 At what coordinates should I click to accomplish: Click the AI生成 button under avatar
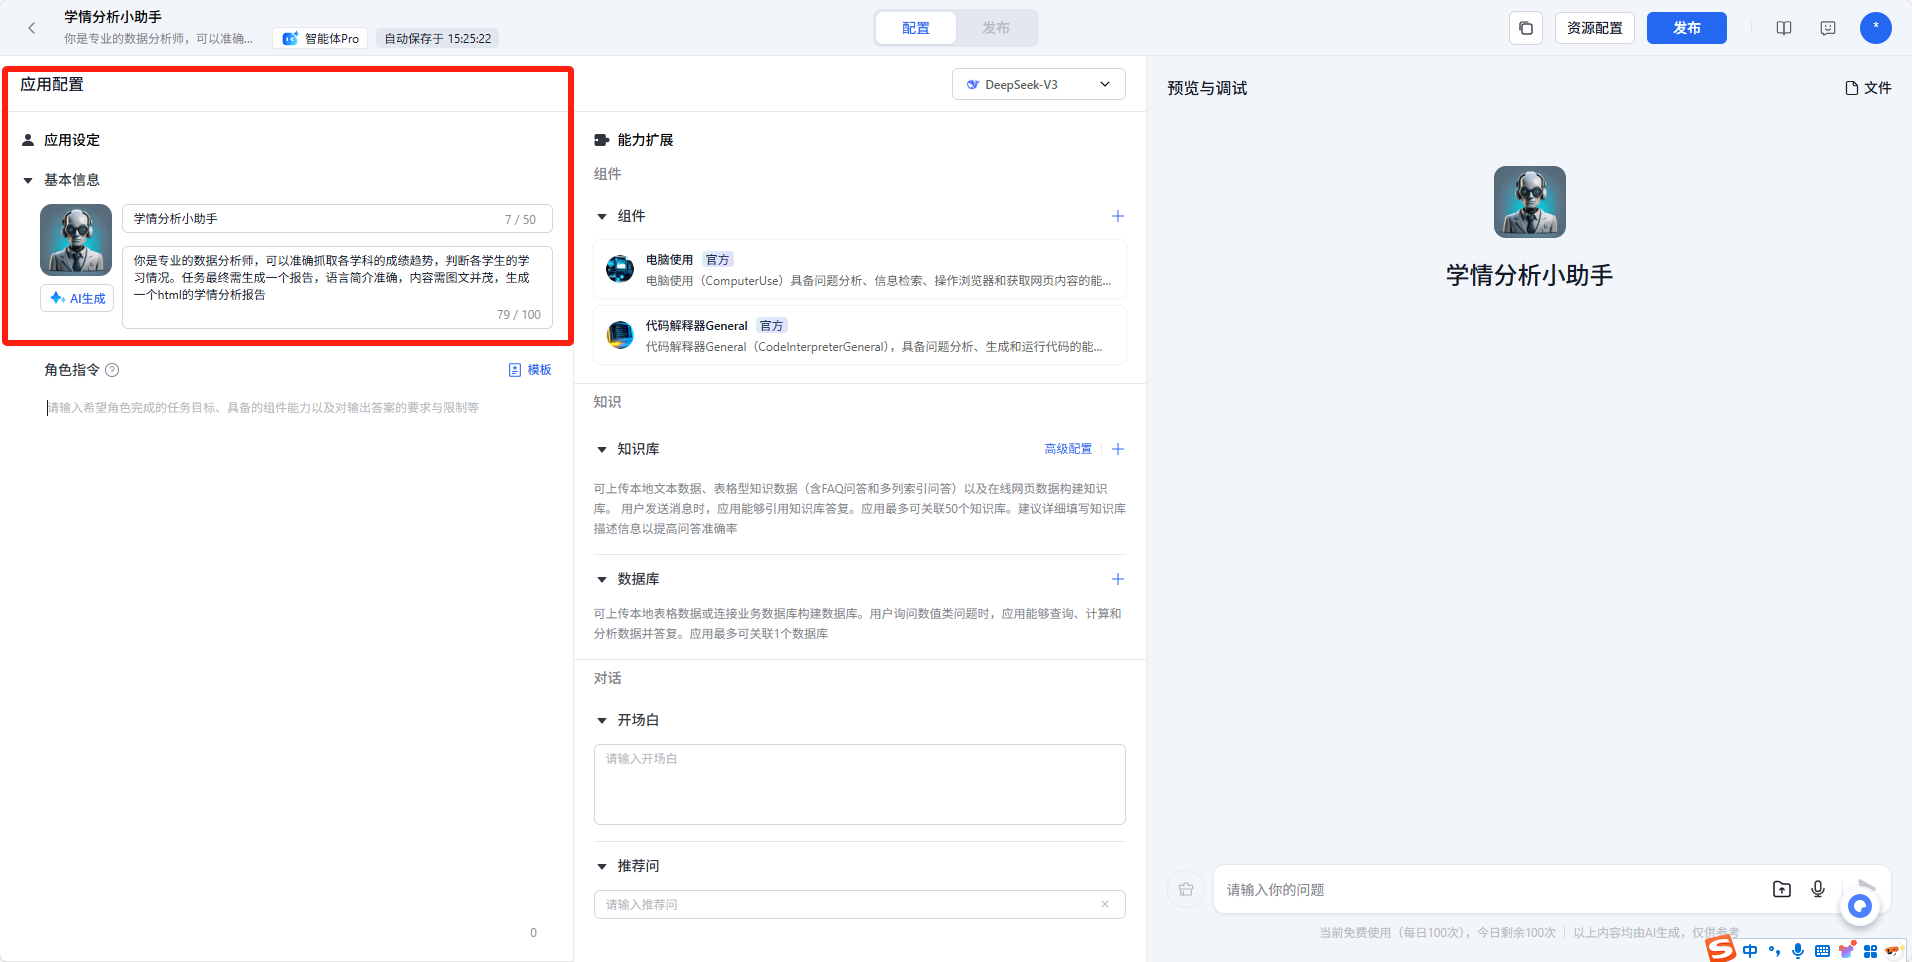pyautogui.click(x=77, y=298)
